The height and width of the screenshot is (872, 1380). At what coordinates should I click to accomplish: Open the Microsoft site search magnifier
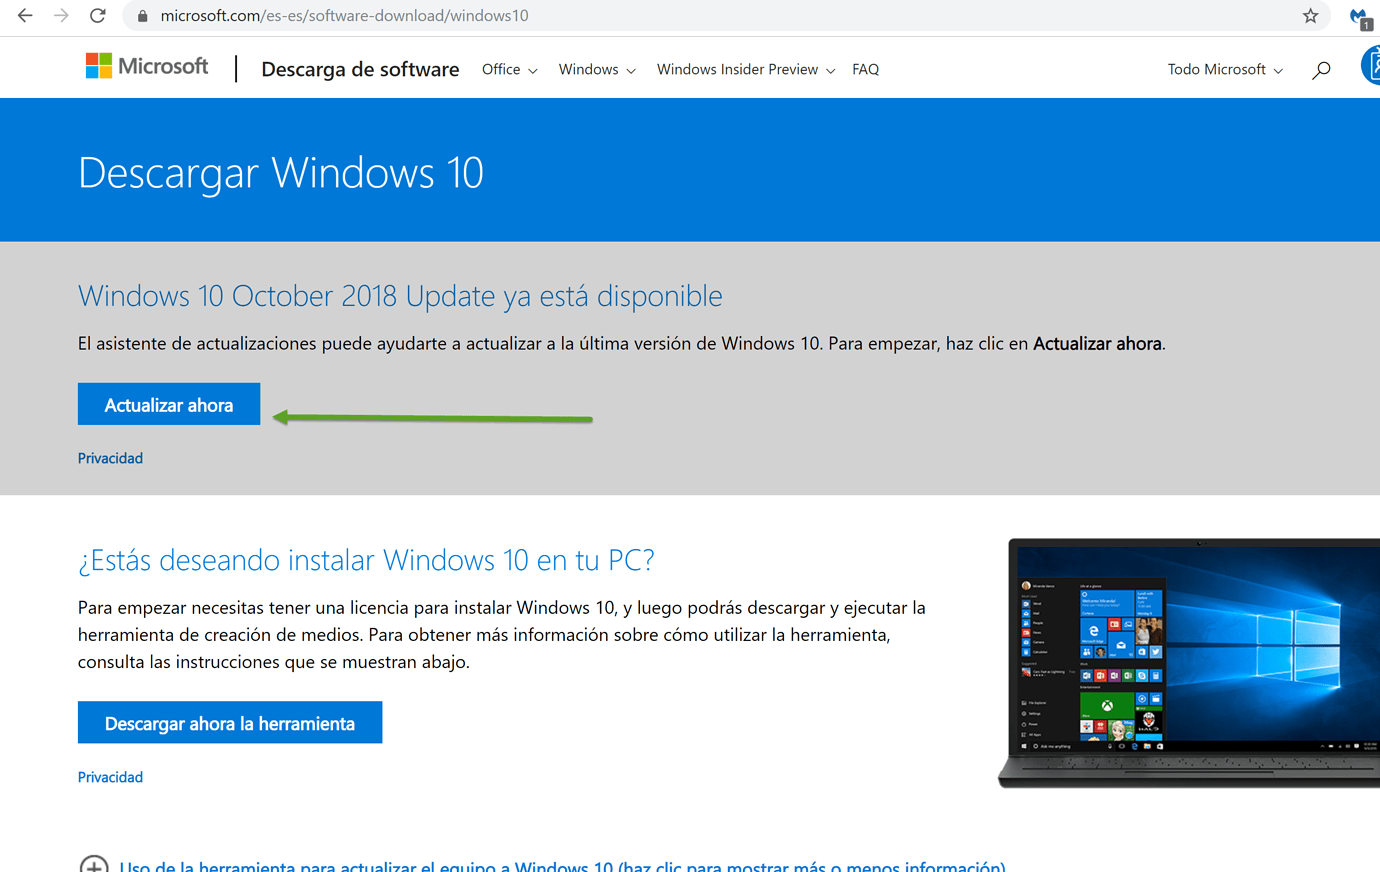(1321, 70)
